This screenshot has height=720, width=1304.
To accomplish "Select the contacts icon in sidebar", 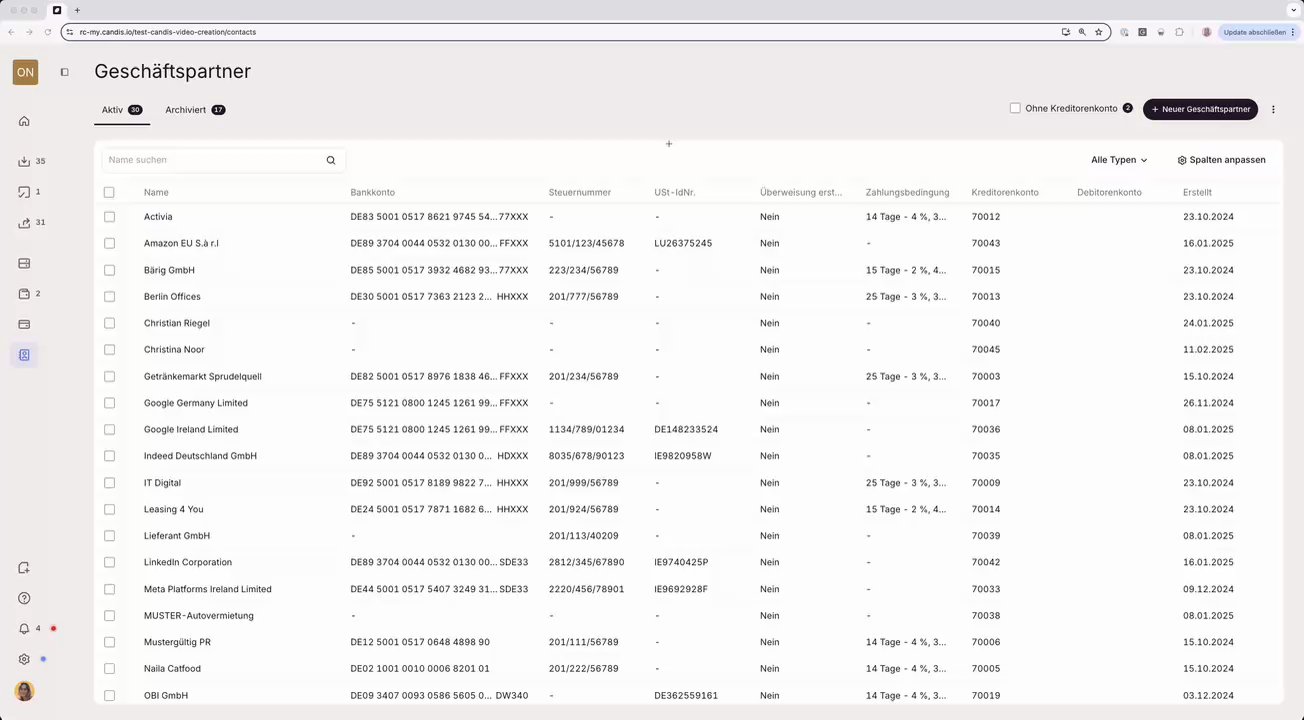I will (24, 355).
